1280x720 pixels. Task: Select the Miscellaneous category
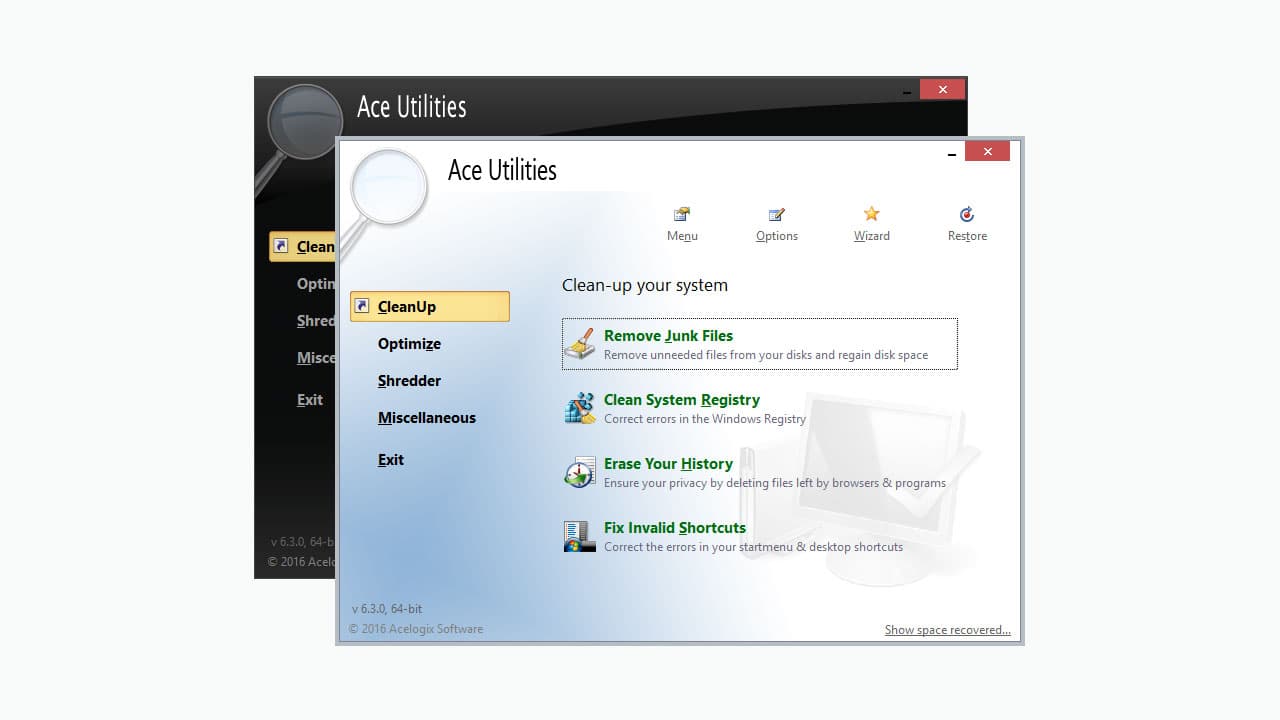click(427, 417)
